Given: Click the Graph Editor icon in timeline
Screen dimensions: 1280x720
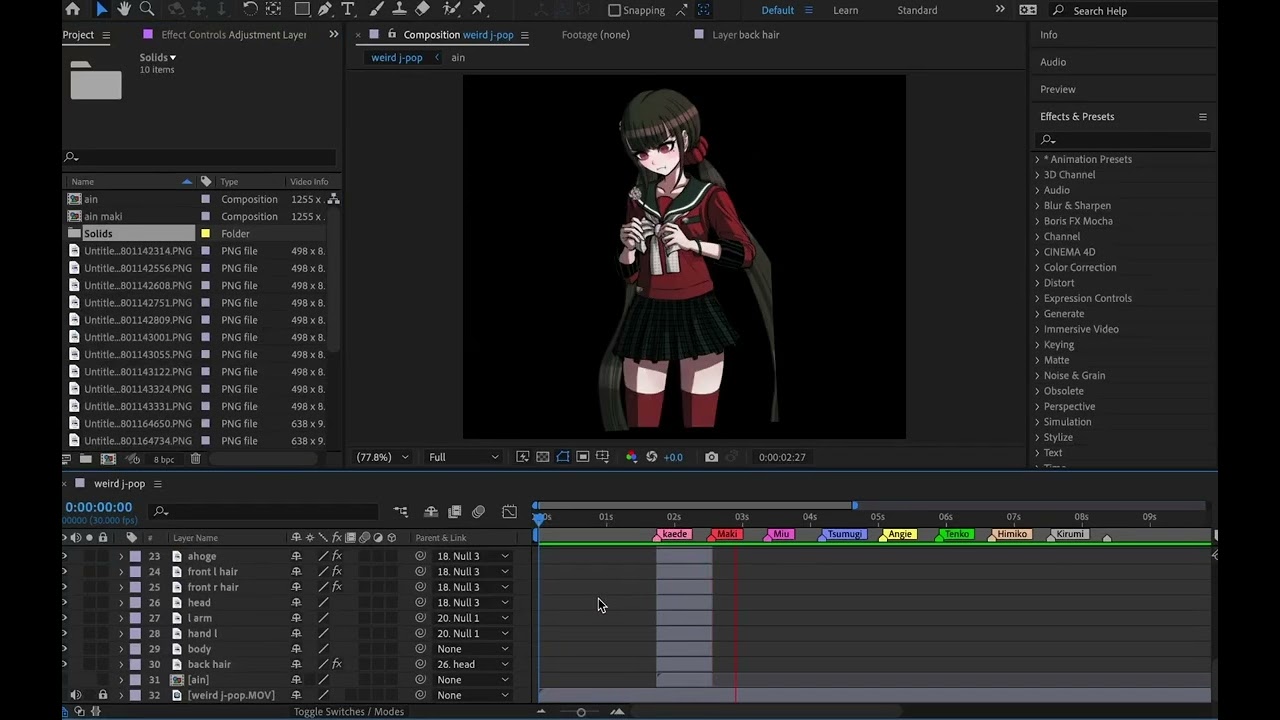Looking at the screenshot, I should 509,512.
